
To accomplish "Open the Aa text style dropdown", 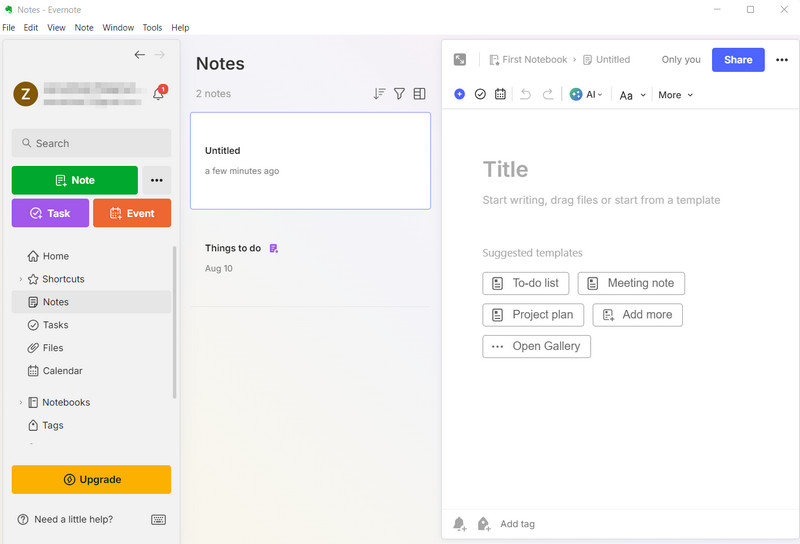I will (x=633, y=95).
